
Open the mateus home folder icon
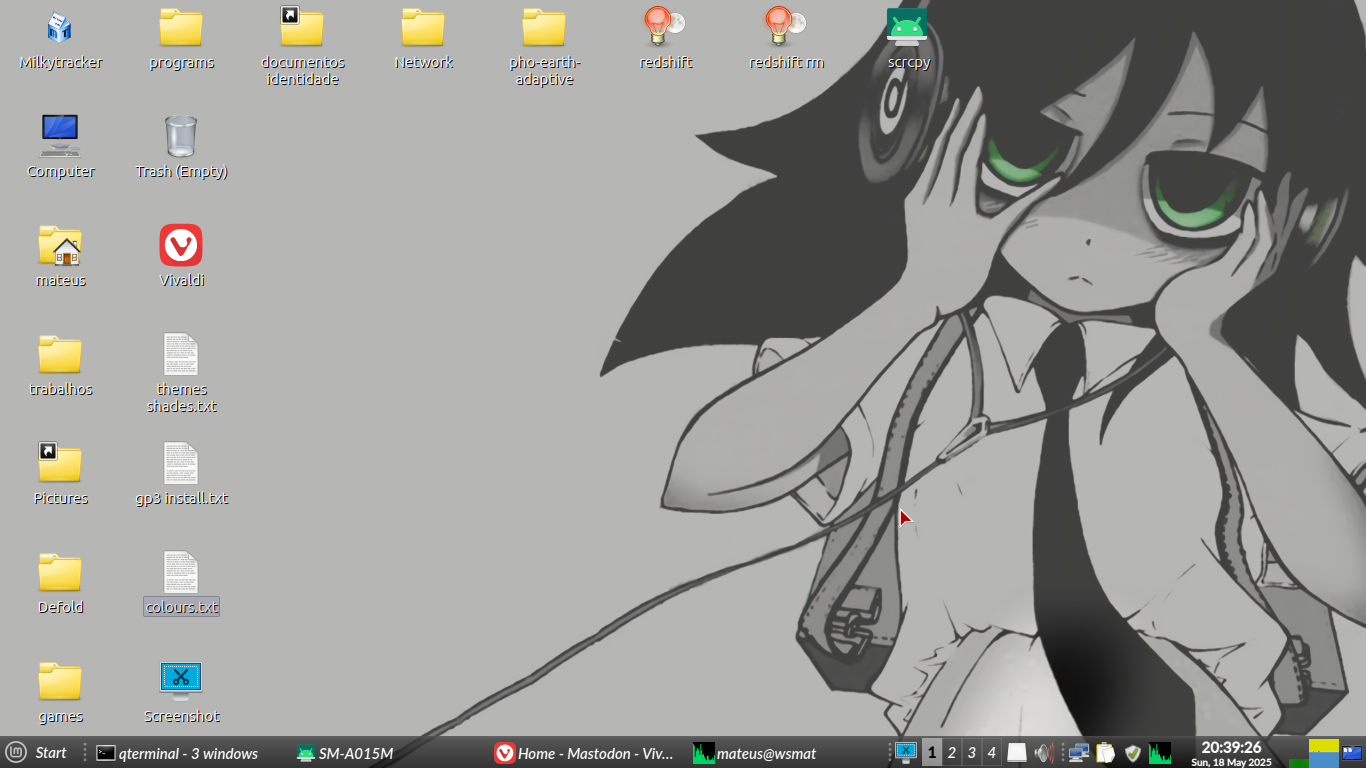60,245
